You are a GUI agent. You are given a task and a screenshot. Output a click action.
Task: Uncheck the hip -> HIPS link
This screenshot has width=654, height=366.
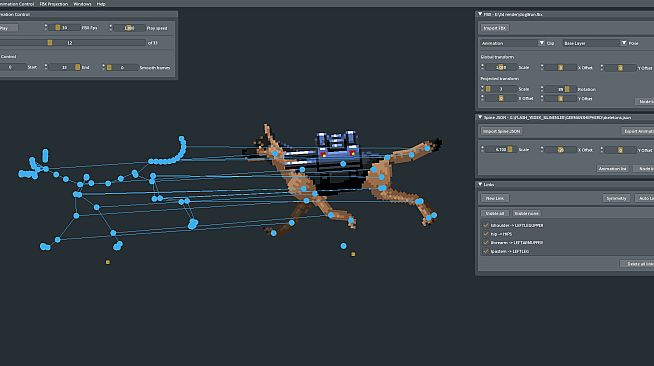tap(486, 234)
